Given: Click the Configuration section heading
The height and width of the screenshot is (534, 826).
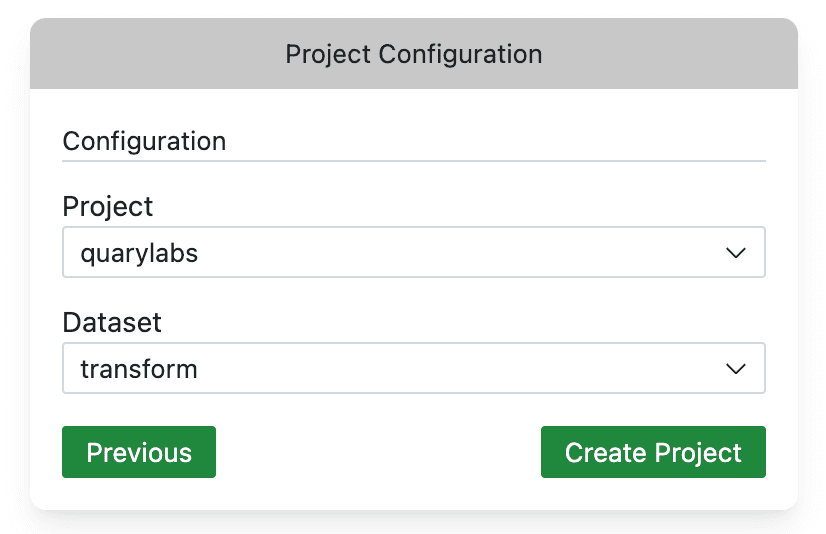Looking at the screenshot, I should [x=144, y=141].
